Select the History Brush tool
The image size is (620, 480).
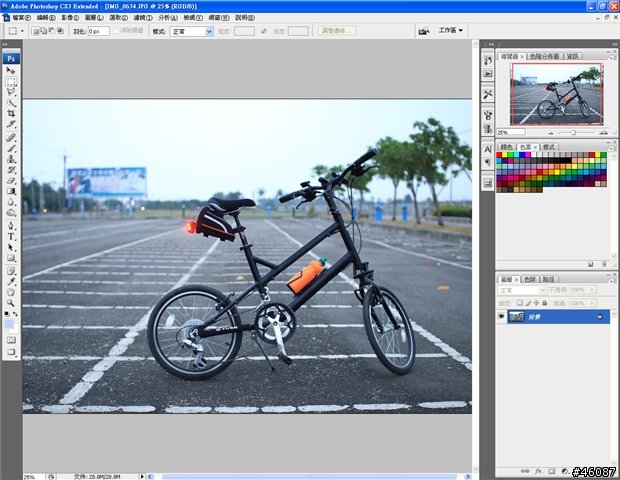click(x=11, y=170)
